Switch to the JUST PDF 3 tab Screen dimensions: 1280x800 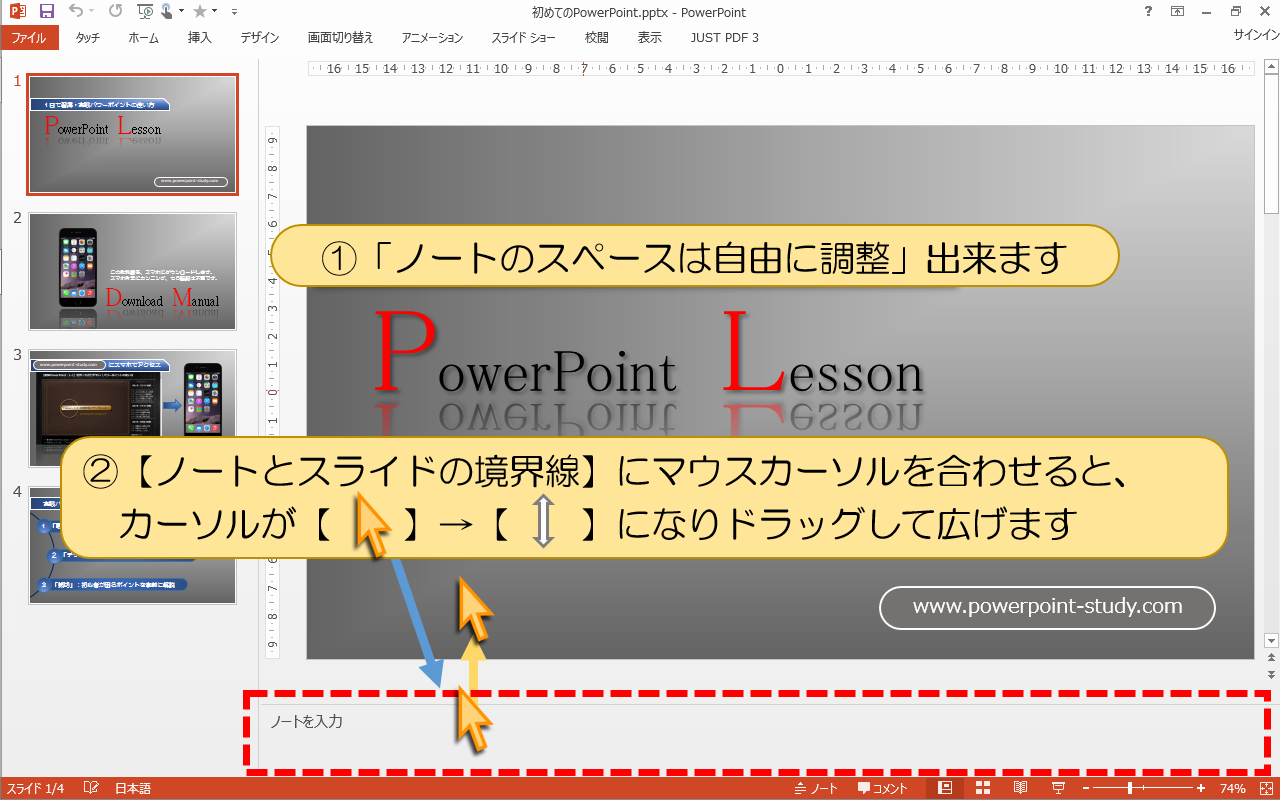pyautogui.click(x=724, y=37)
